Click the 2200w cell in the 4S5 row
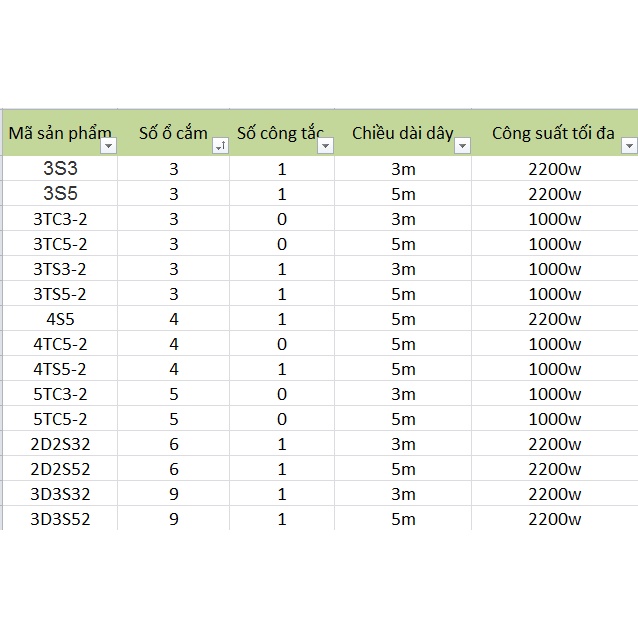638x638 pixels. [x=554, y=319]
